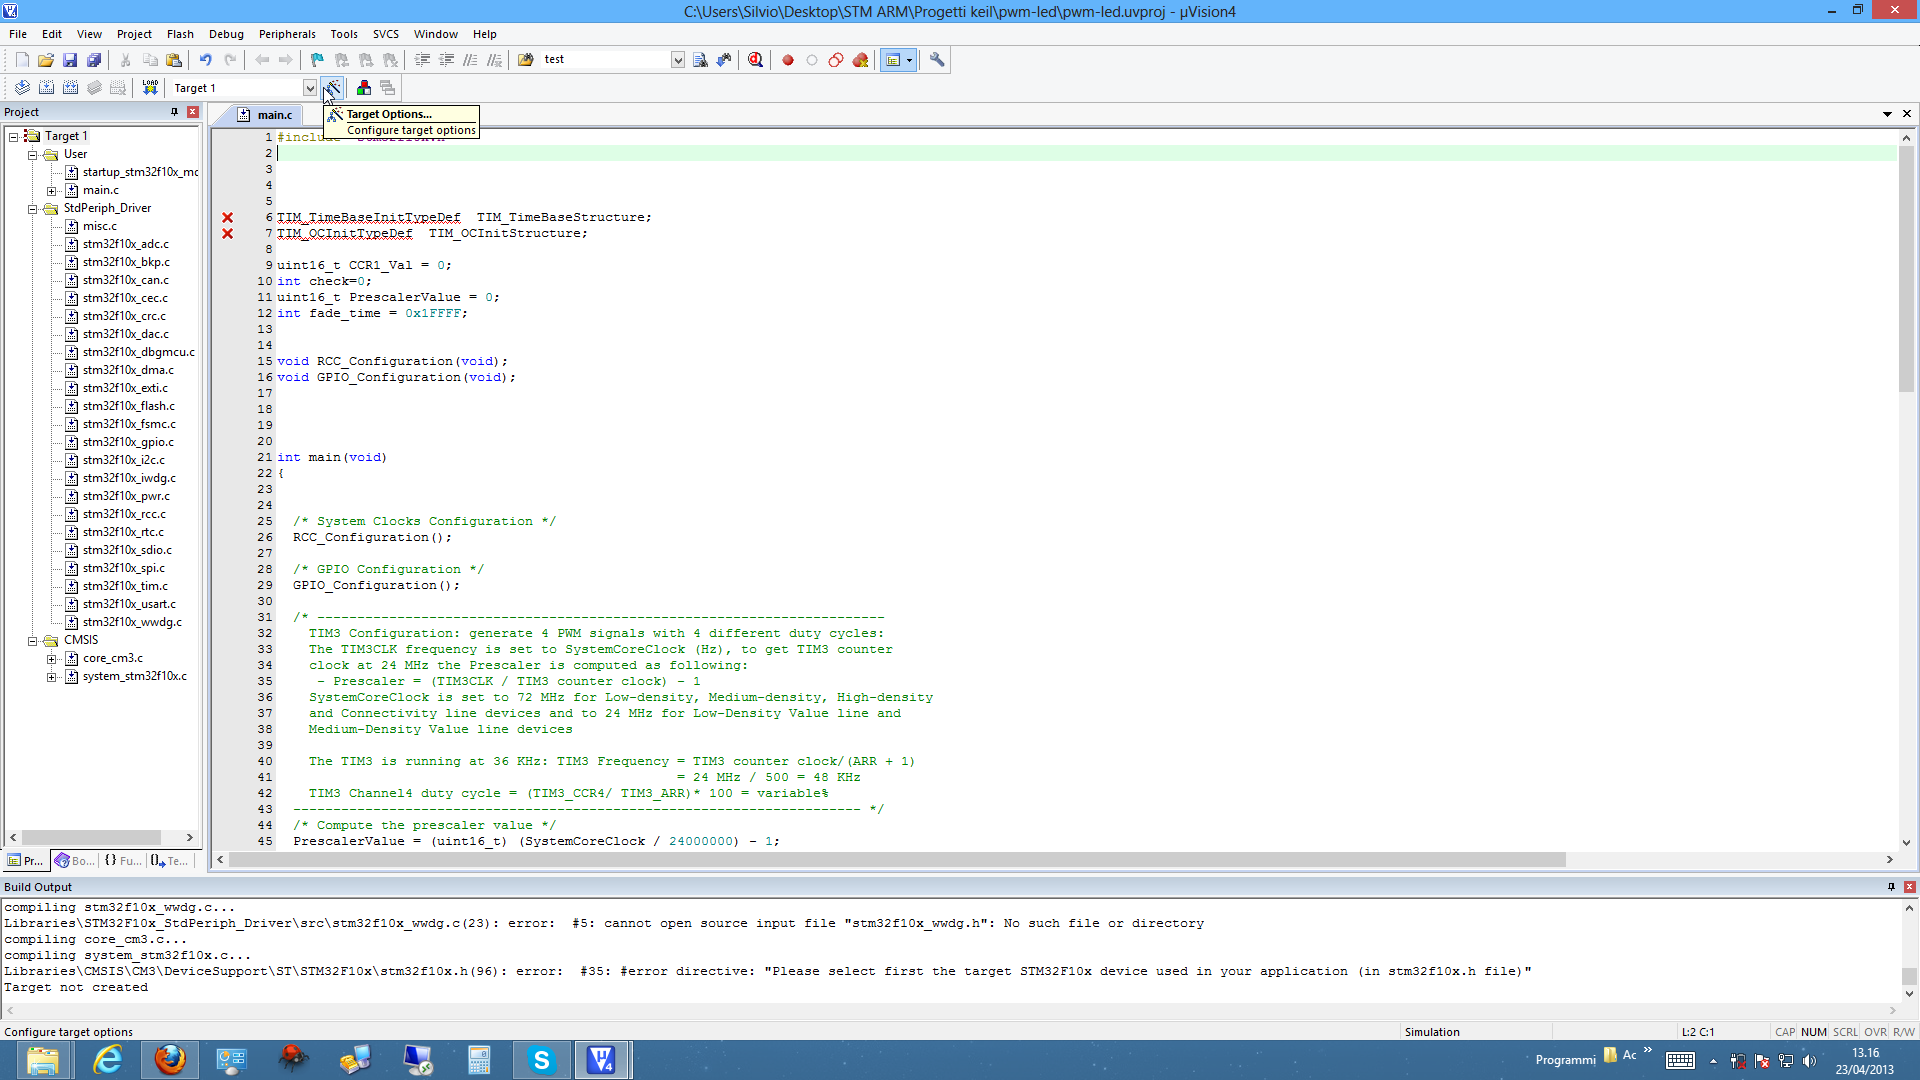Open Configuration wrench icon
This screenshot has height=1080, width=1920.
(937, 60)
